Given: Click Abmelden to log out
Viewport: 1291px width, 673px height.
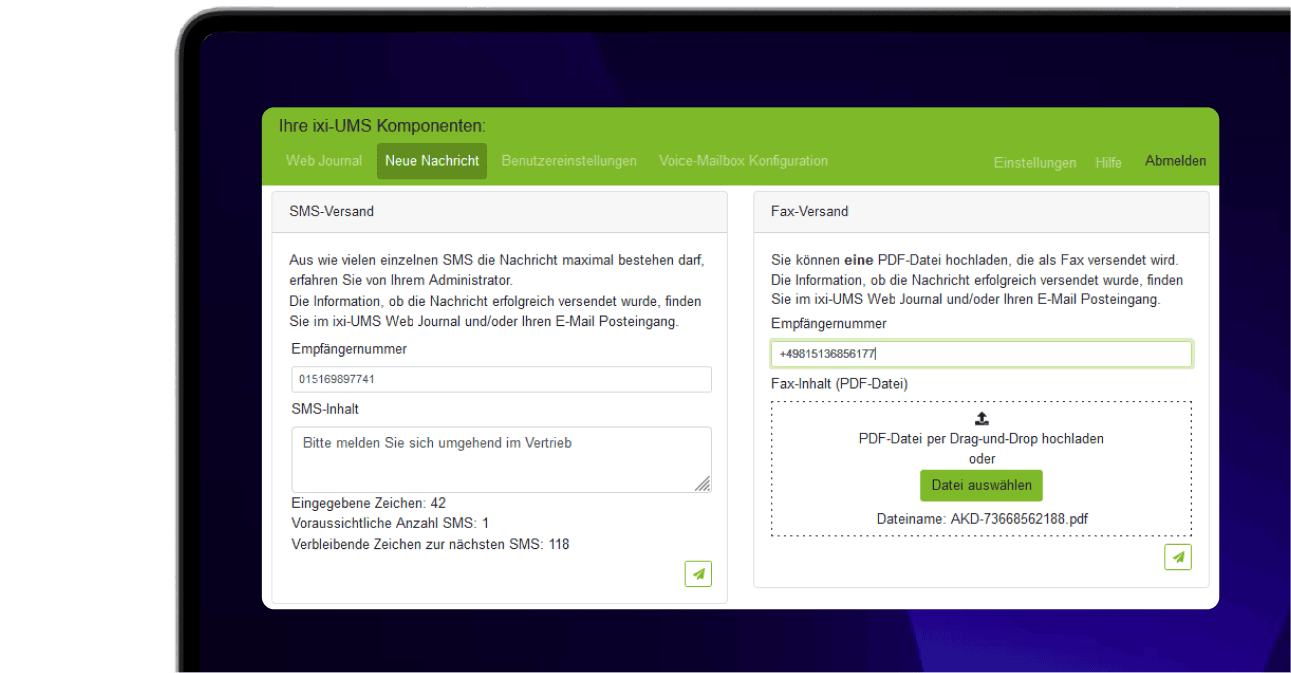Looking at the screenshot, I should 1175,161.
